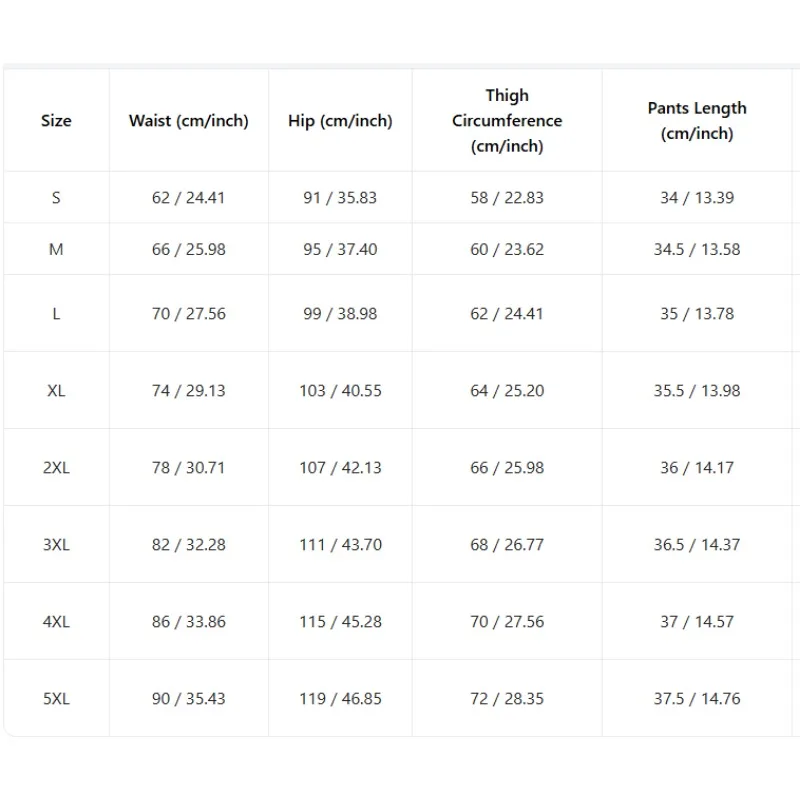Select thigh cell 66 / 25.98
Image resolution: width=800 pixels, height=800 pixels.
[507, 468]
